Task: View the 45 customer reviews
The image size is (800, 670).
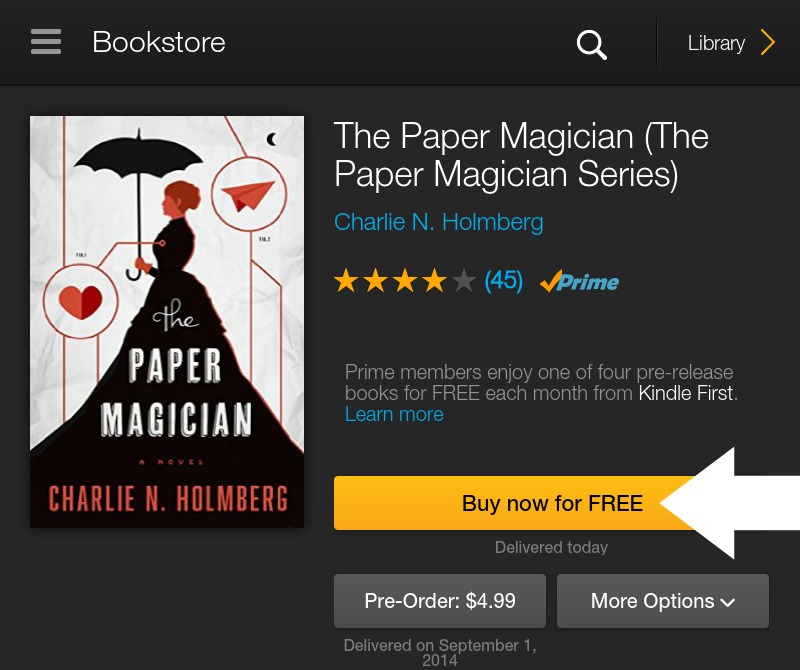Action: click(503, 281)
